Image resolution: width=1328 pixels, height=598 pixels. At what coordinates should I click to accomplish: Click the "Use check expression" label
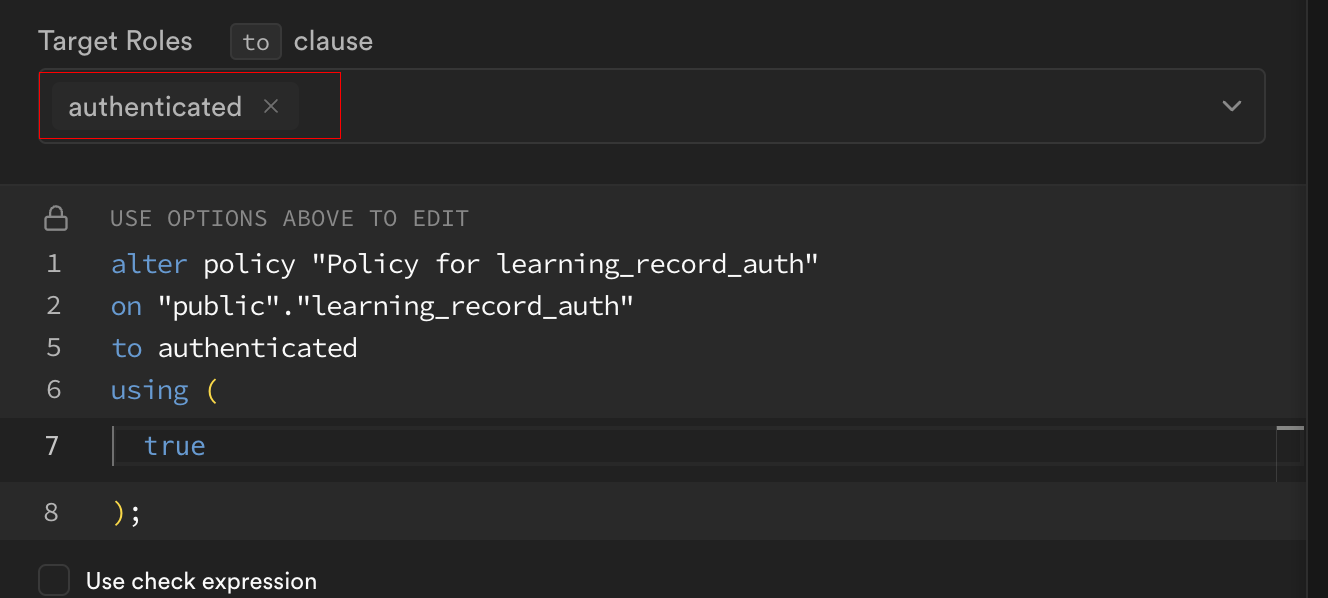click(201, 581)
